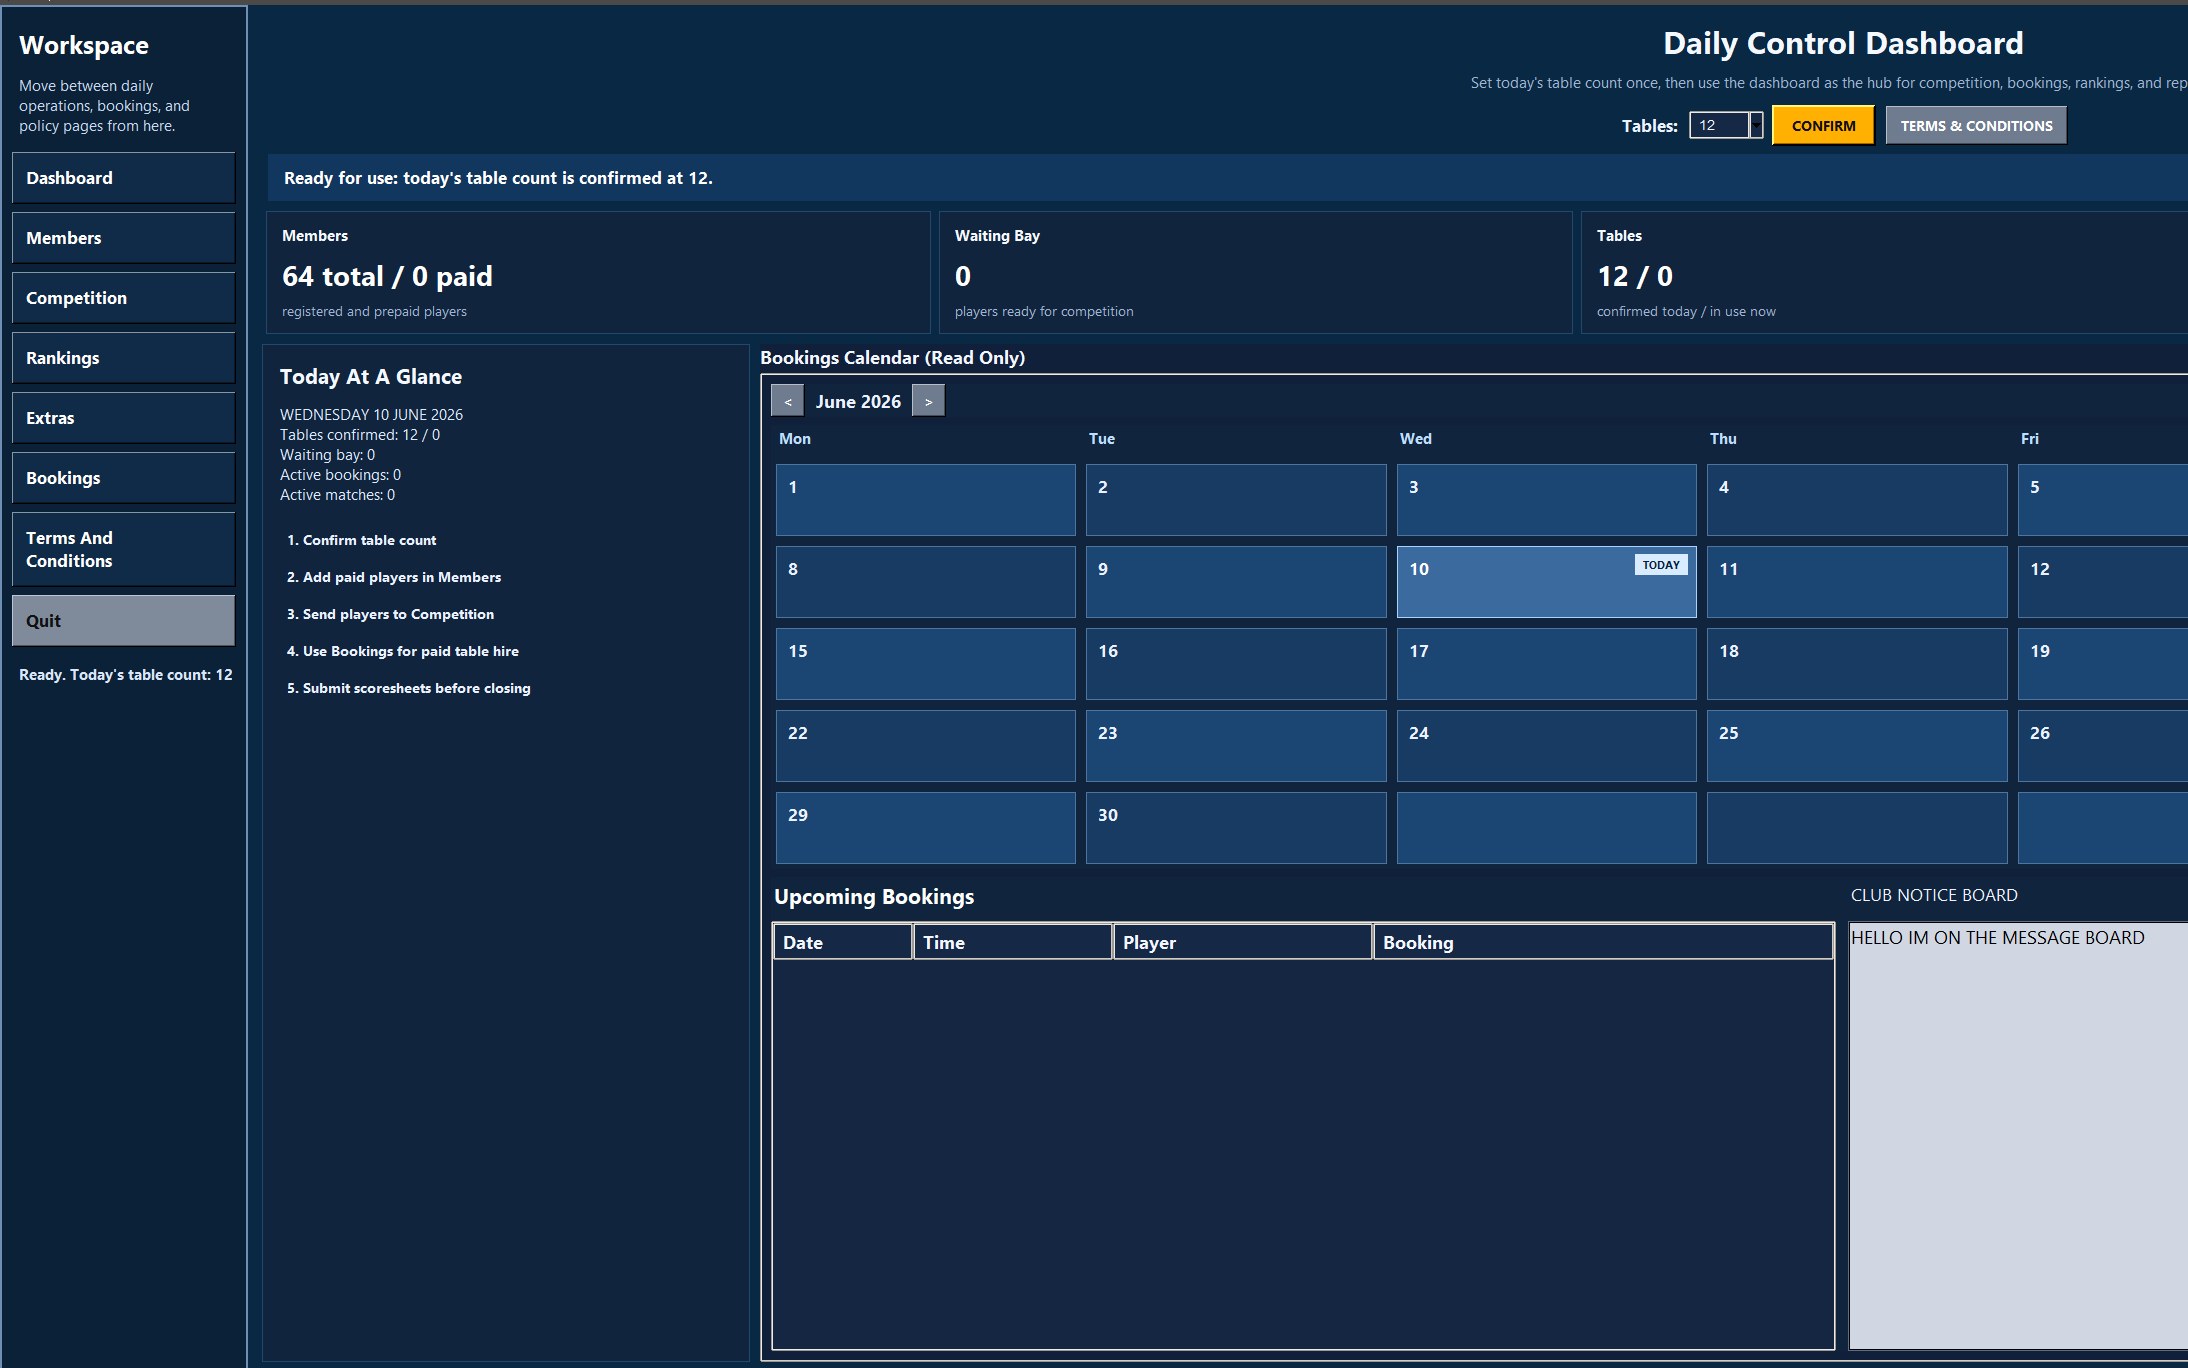The image size is (2188, 1368).
Task: Click the 'Active bookings: 0' line
Action: pos(340,475)
